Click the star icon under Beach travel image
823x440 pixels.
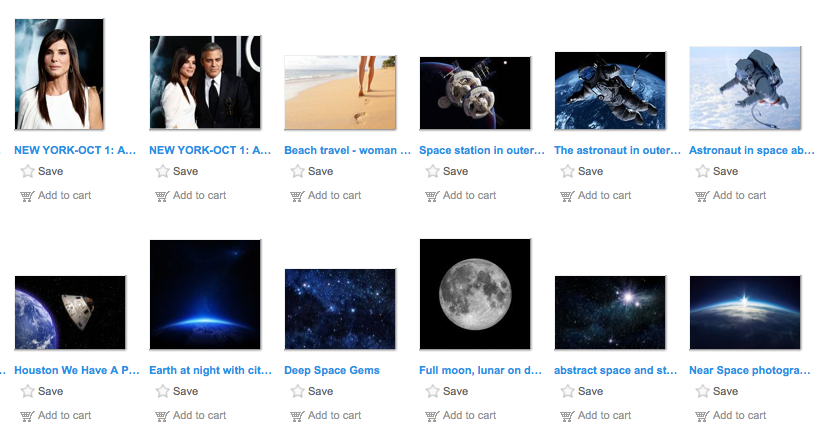click(x=298, y=171)
